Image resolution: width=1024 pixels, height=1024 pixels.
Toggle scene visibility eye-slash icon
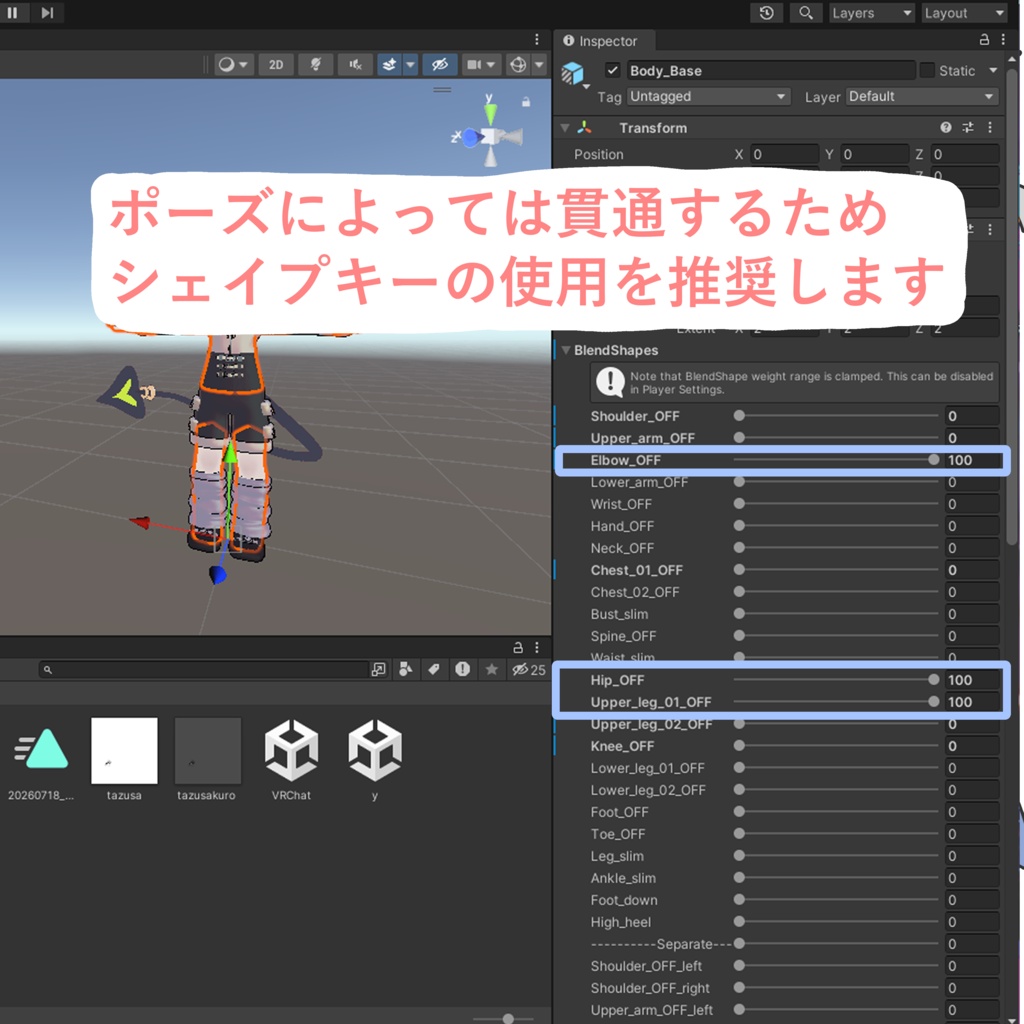coord(440,65)
